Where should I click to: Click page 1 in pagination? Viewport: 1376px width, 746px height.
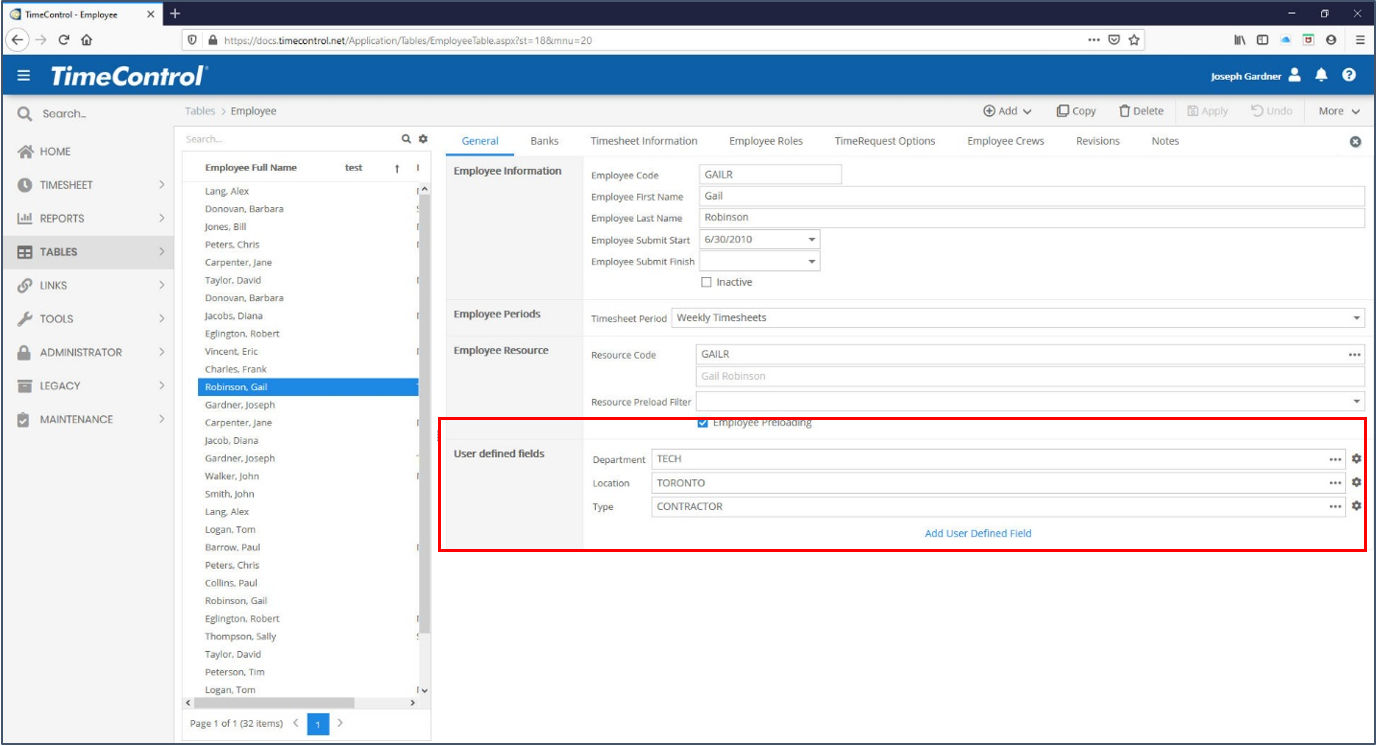coord(317,724)
